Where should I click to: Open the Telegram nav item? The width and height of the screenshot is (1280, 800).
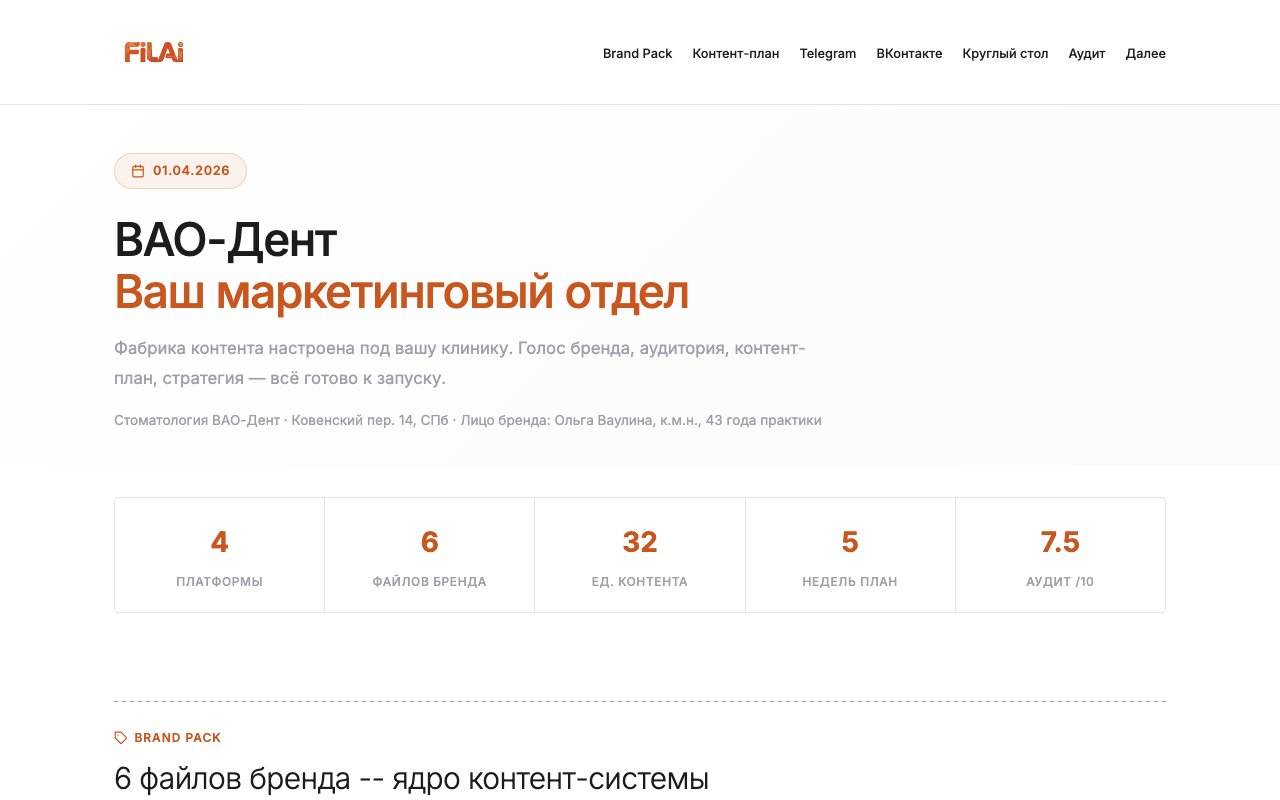828,54
